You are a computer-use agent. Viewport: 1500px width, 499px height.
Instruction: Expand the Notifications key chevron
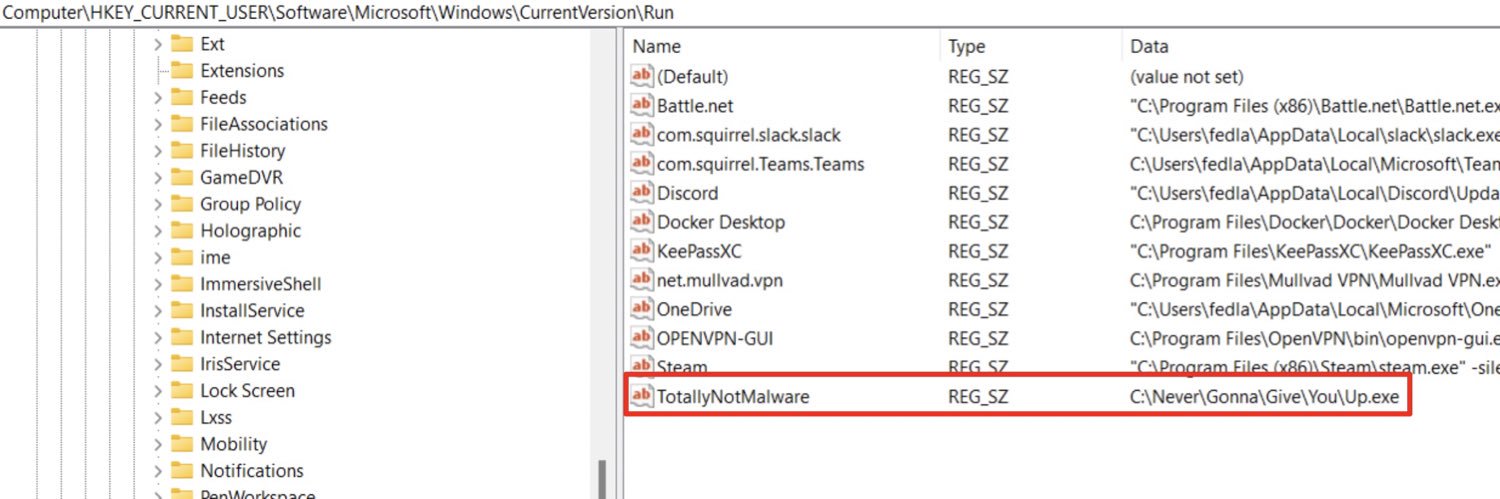(x=158, y=470)
